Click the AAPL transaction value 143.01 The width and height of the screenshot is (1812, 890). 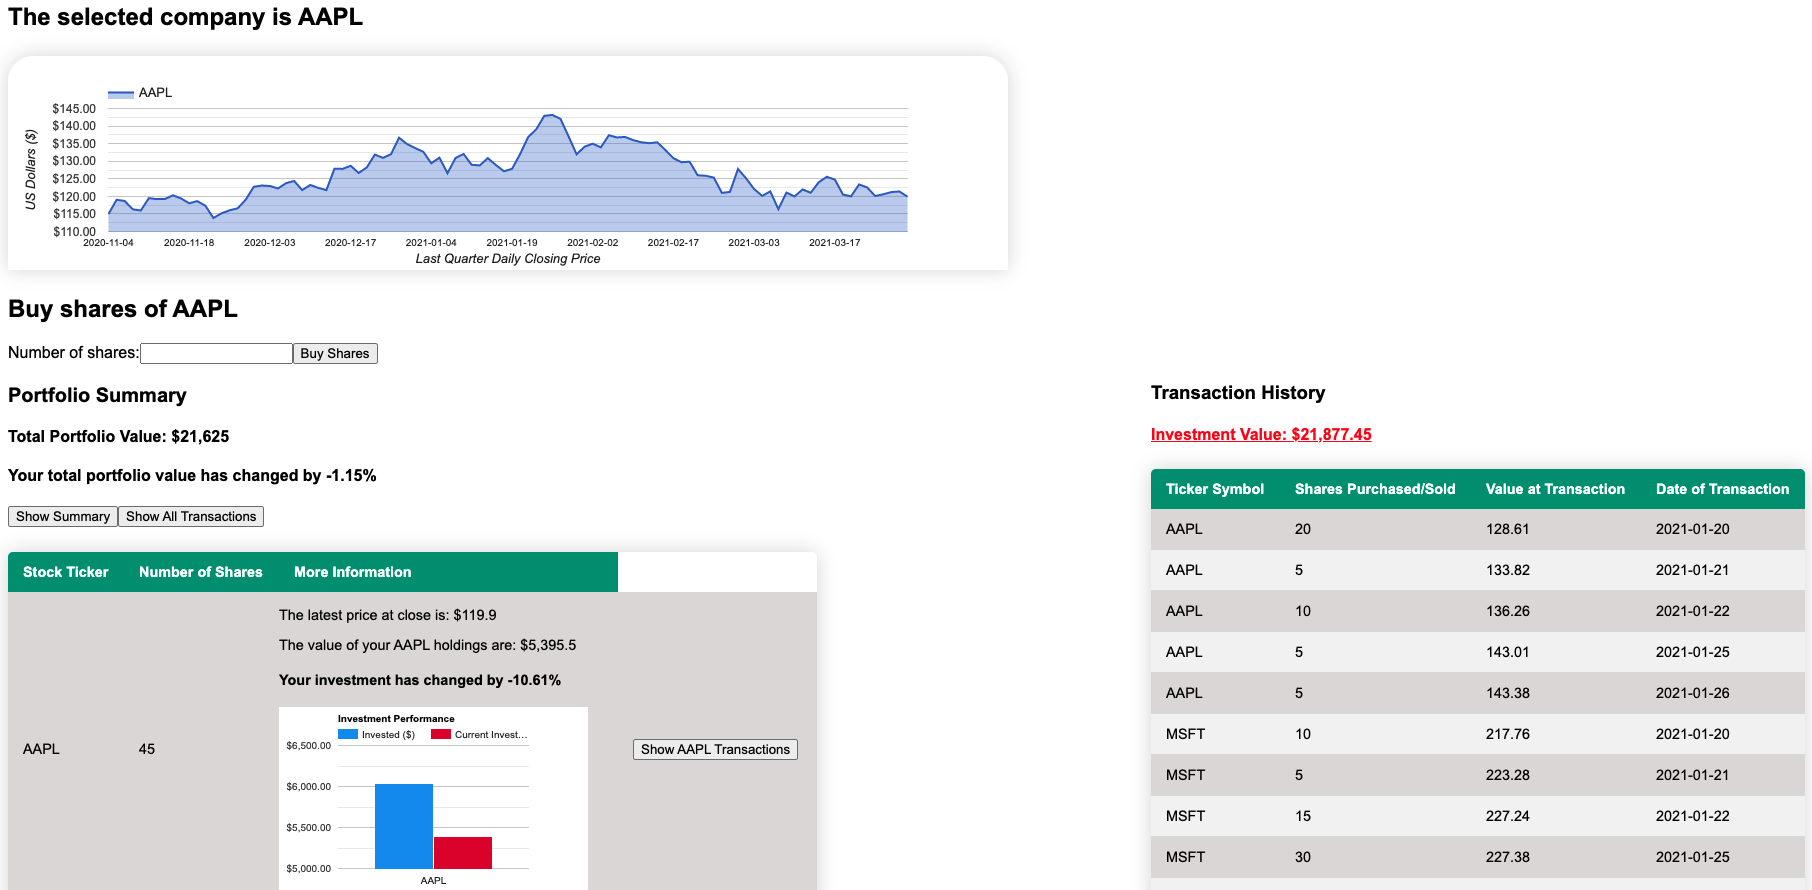click(x=1508, y=652)
